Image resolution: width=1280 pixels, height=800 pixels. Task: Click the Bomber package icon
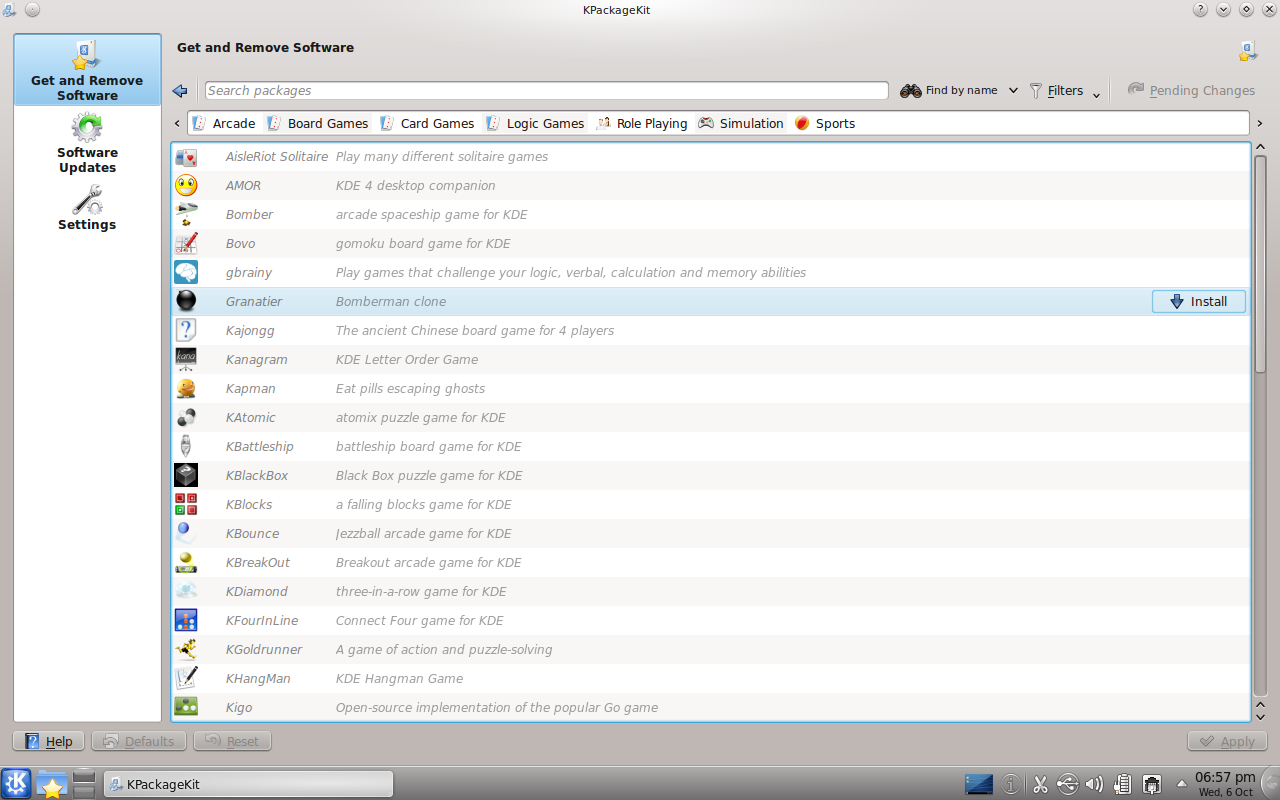pos(186,215)
